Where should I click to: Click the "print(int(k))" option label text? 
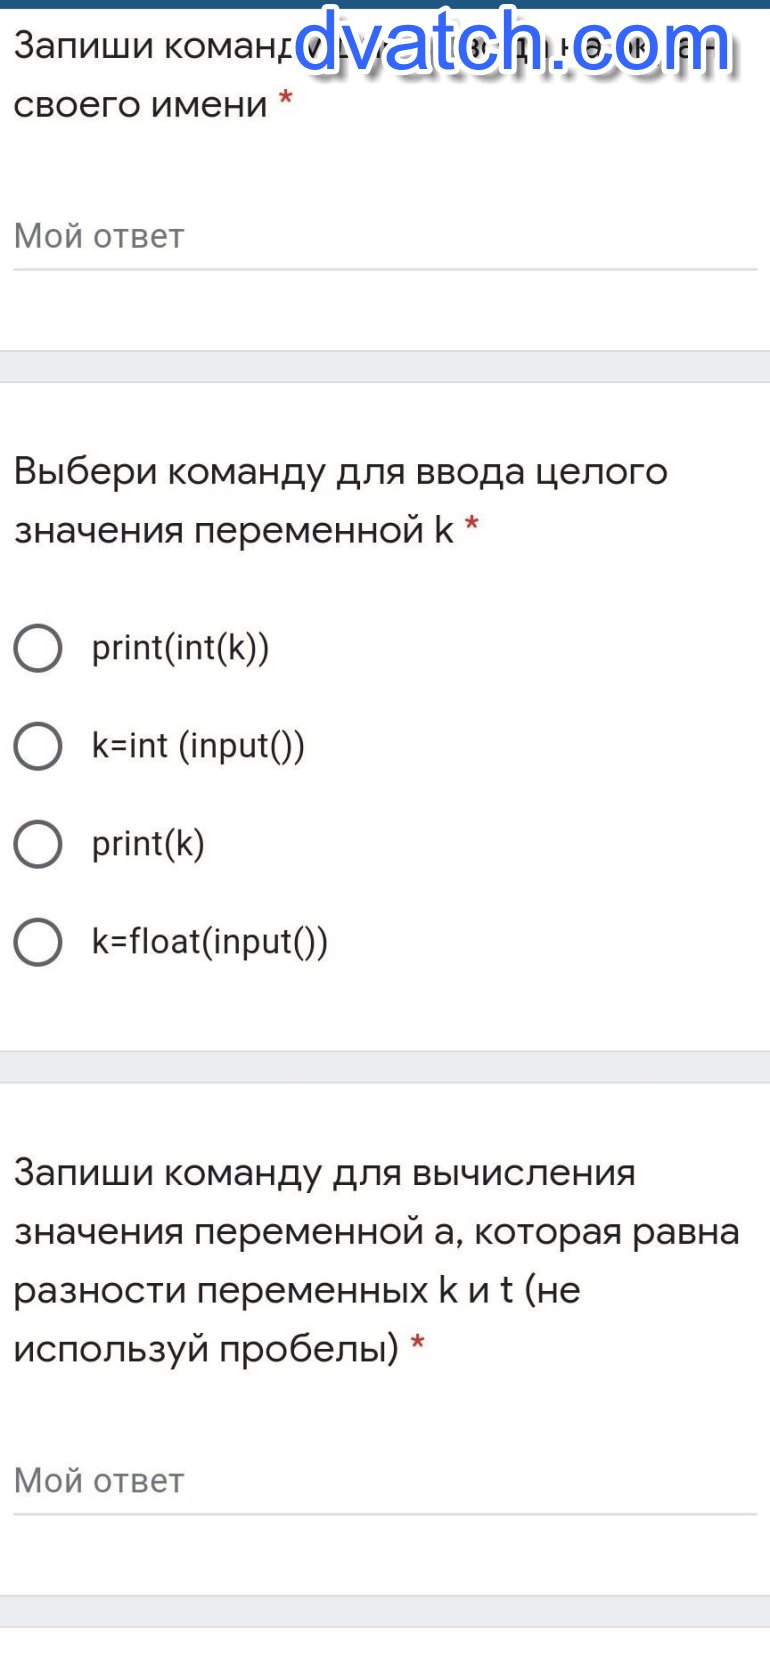click(180, 648)
